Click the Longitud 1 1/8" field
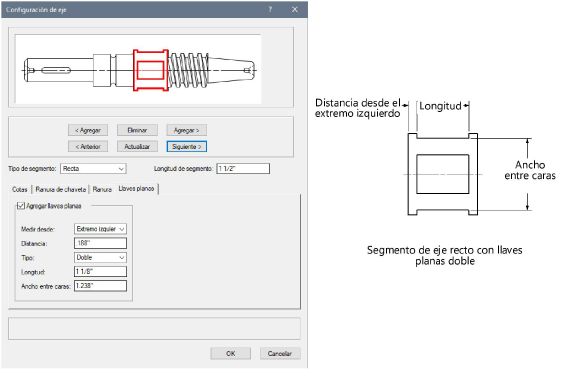Viewport: 567px width, 369px height. (100, 272)
